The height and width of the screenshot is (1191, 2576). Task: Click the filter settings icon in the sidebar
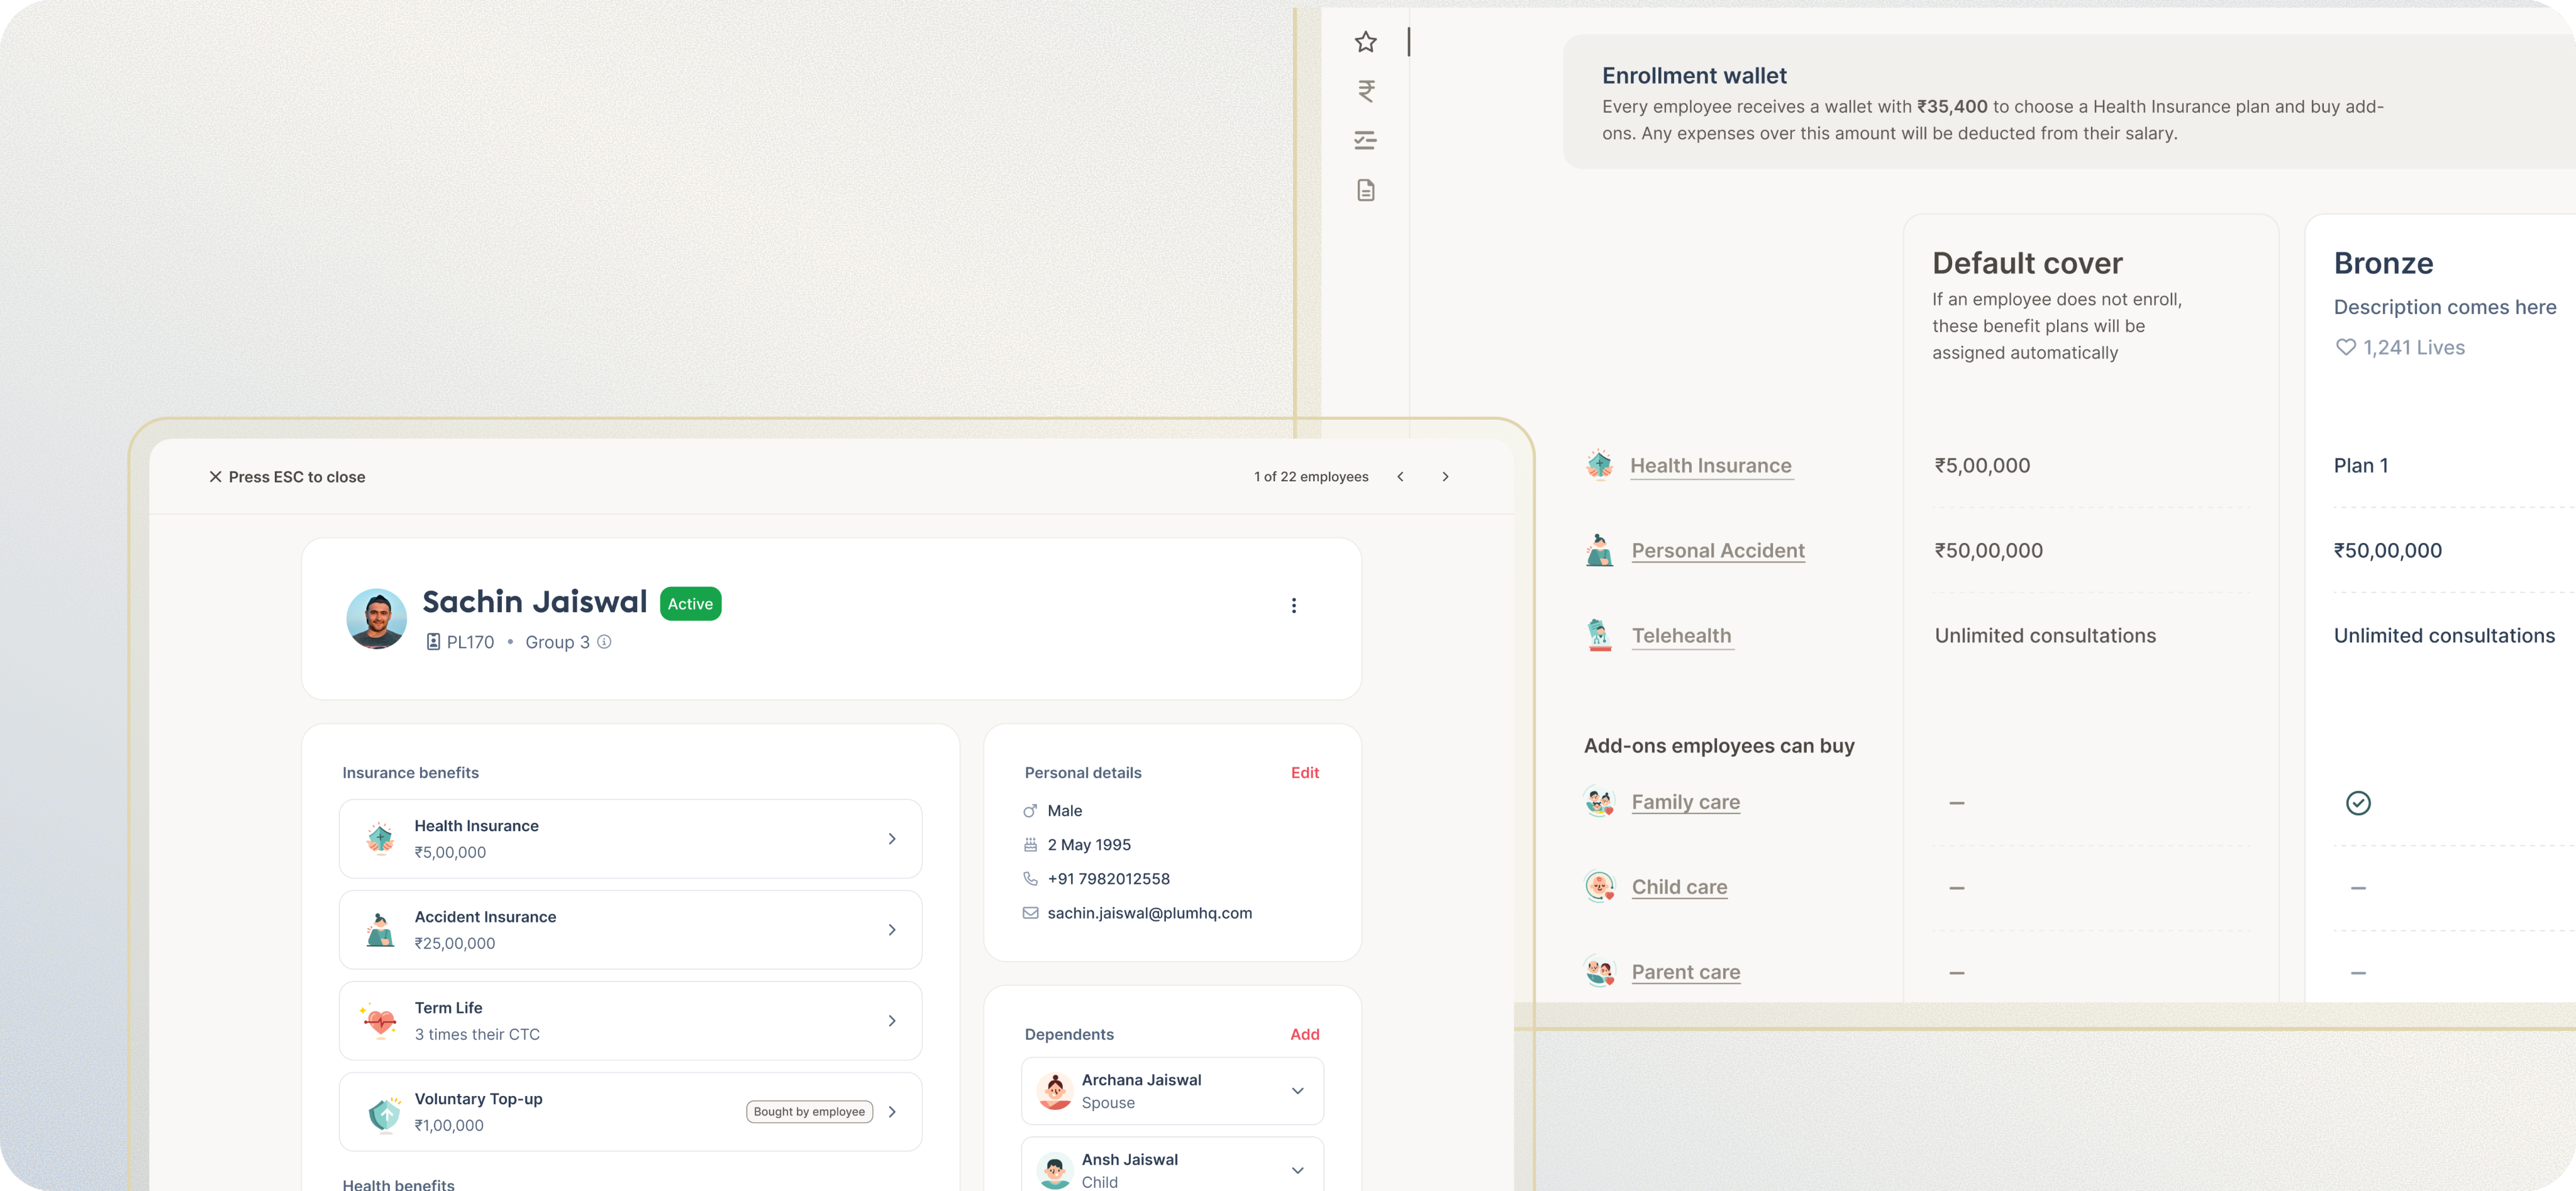1365,140
